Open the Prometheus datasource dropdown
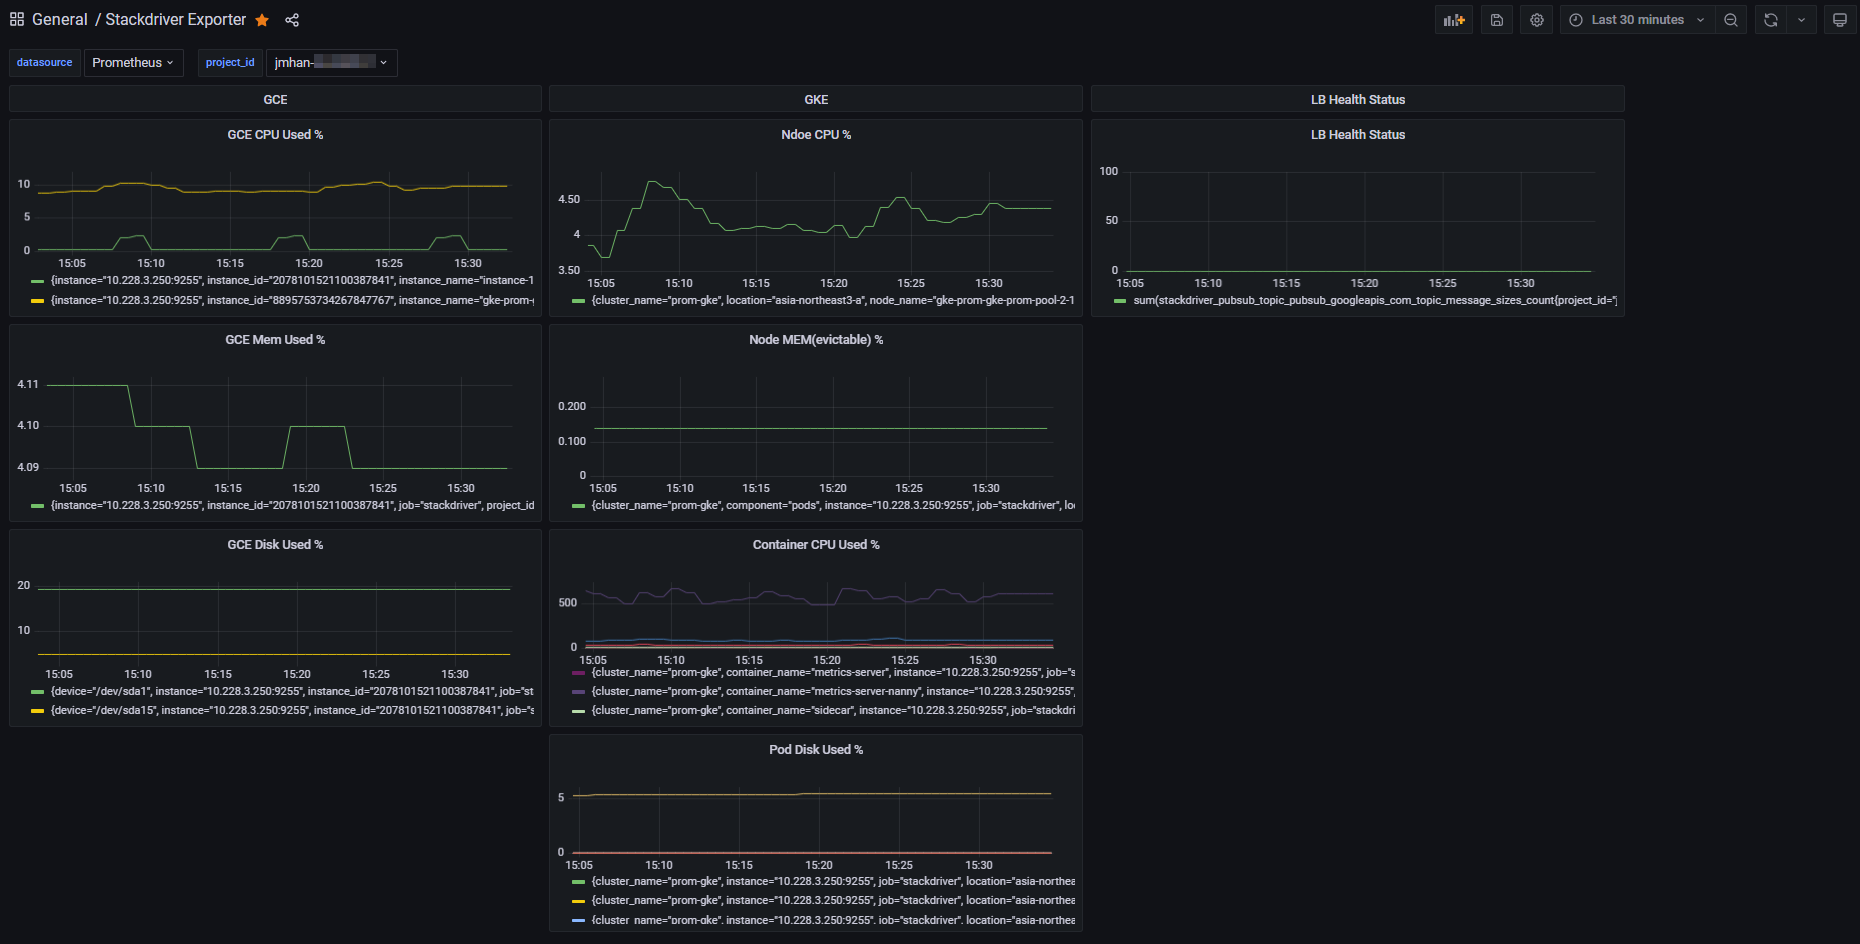This screenshot has height=944, width=1860. (x=133, y=63)
